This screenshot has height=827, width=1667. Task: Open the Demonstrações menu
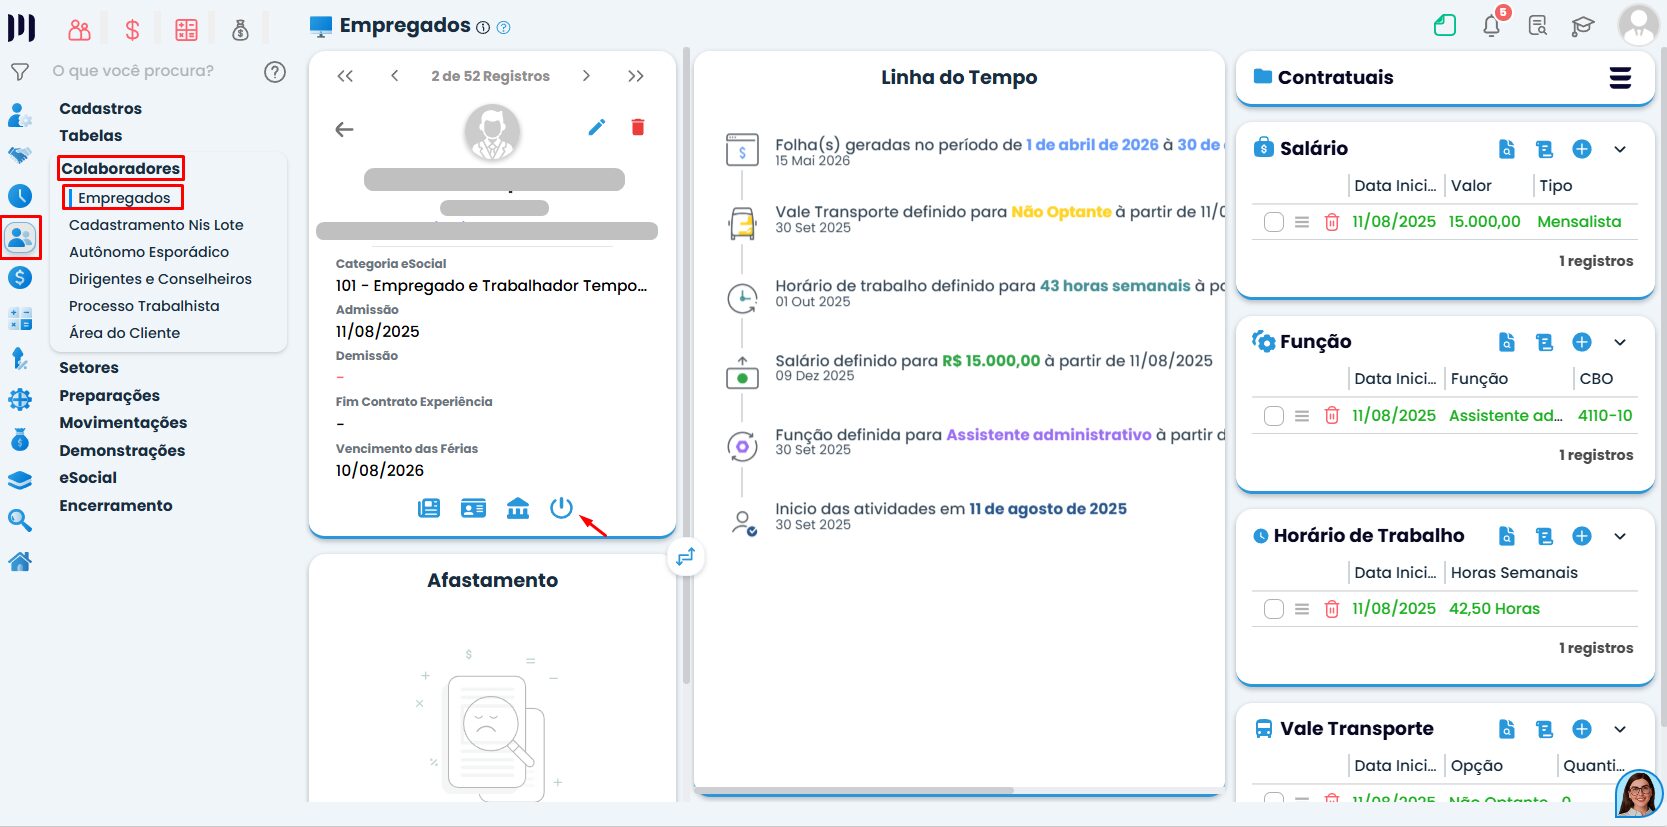[x=122, y=451]
